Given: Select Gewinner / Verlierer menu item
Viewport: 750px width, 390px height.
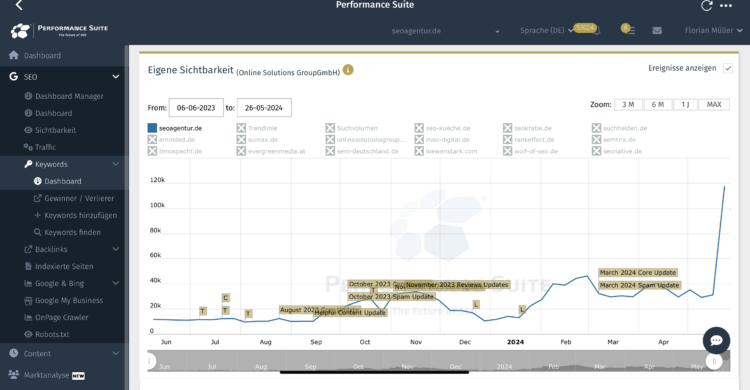Looking at the screenshot, I should click(x=79, y=198).
